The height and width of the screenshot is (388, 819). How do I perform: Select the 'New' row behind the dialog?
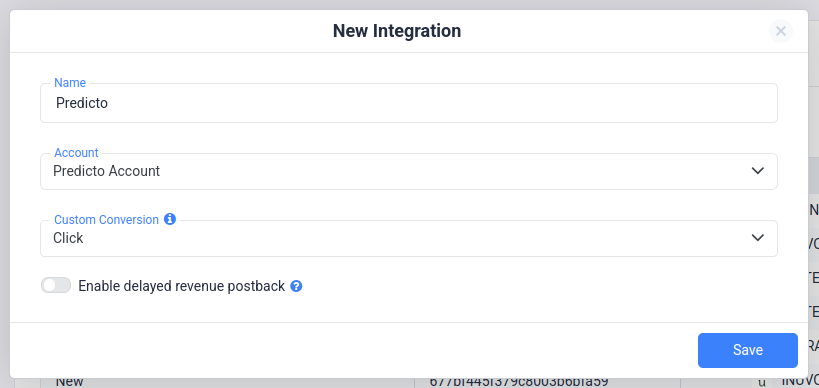(69, 382)
